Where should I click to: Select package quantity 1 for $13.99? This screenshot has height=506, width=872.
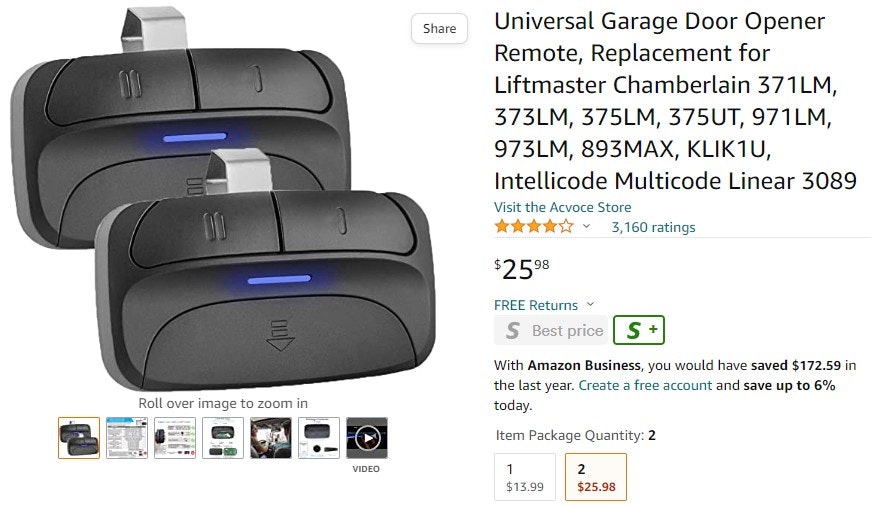pos(525,477)
